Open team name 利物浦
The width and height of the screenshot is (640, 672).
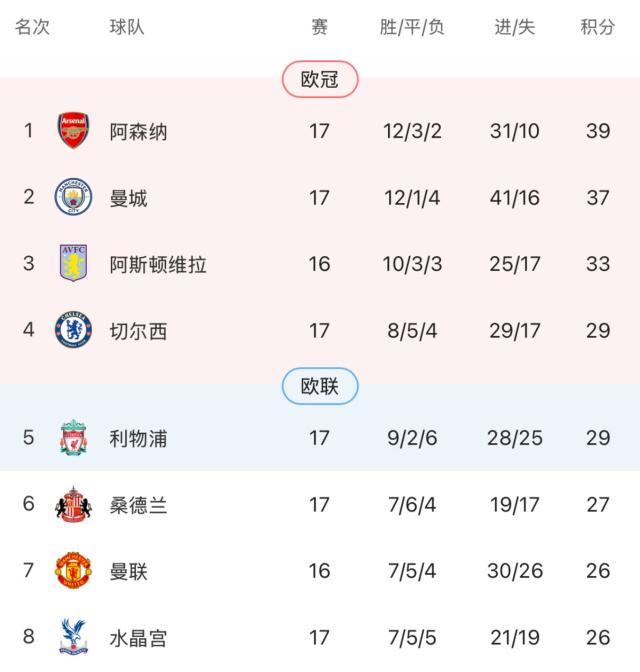pyautogui.click(x=138, y=438)
